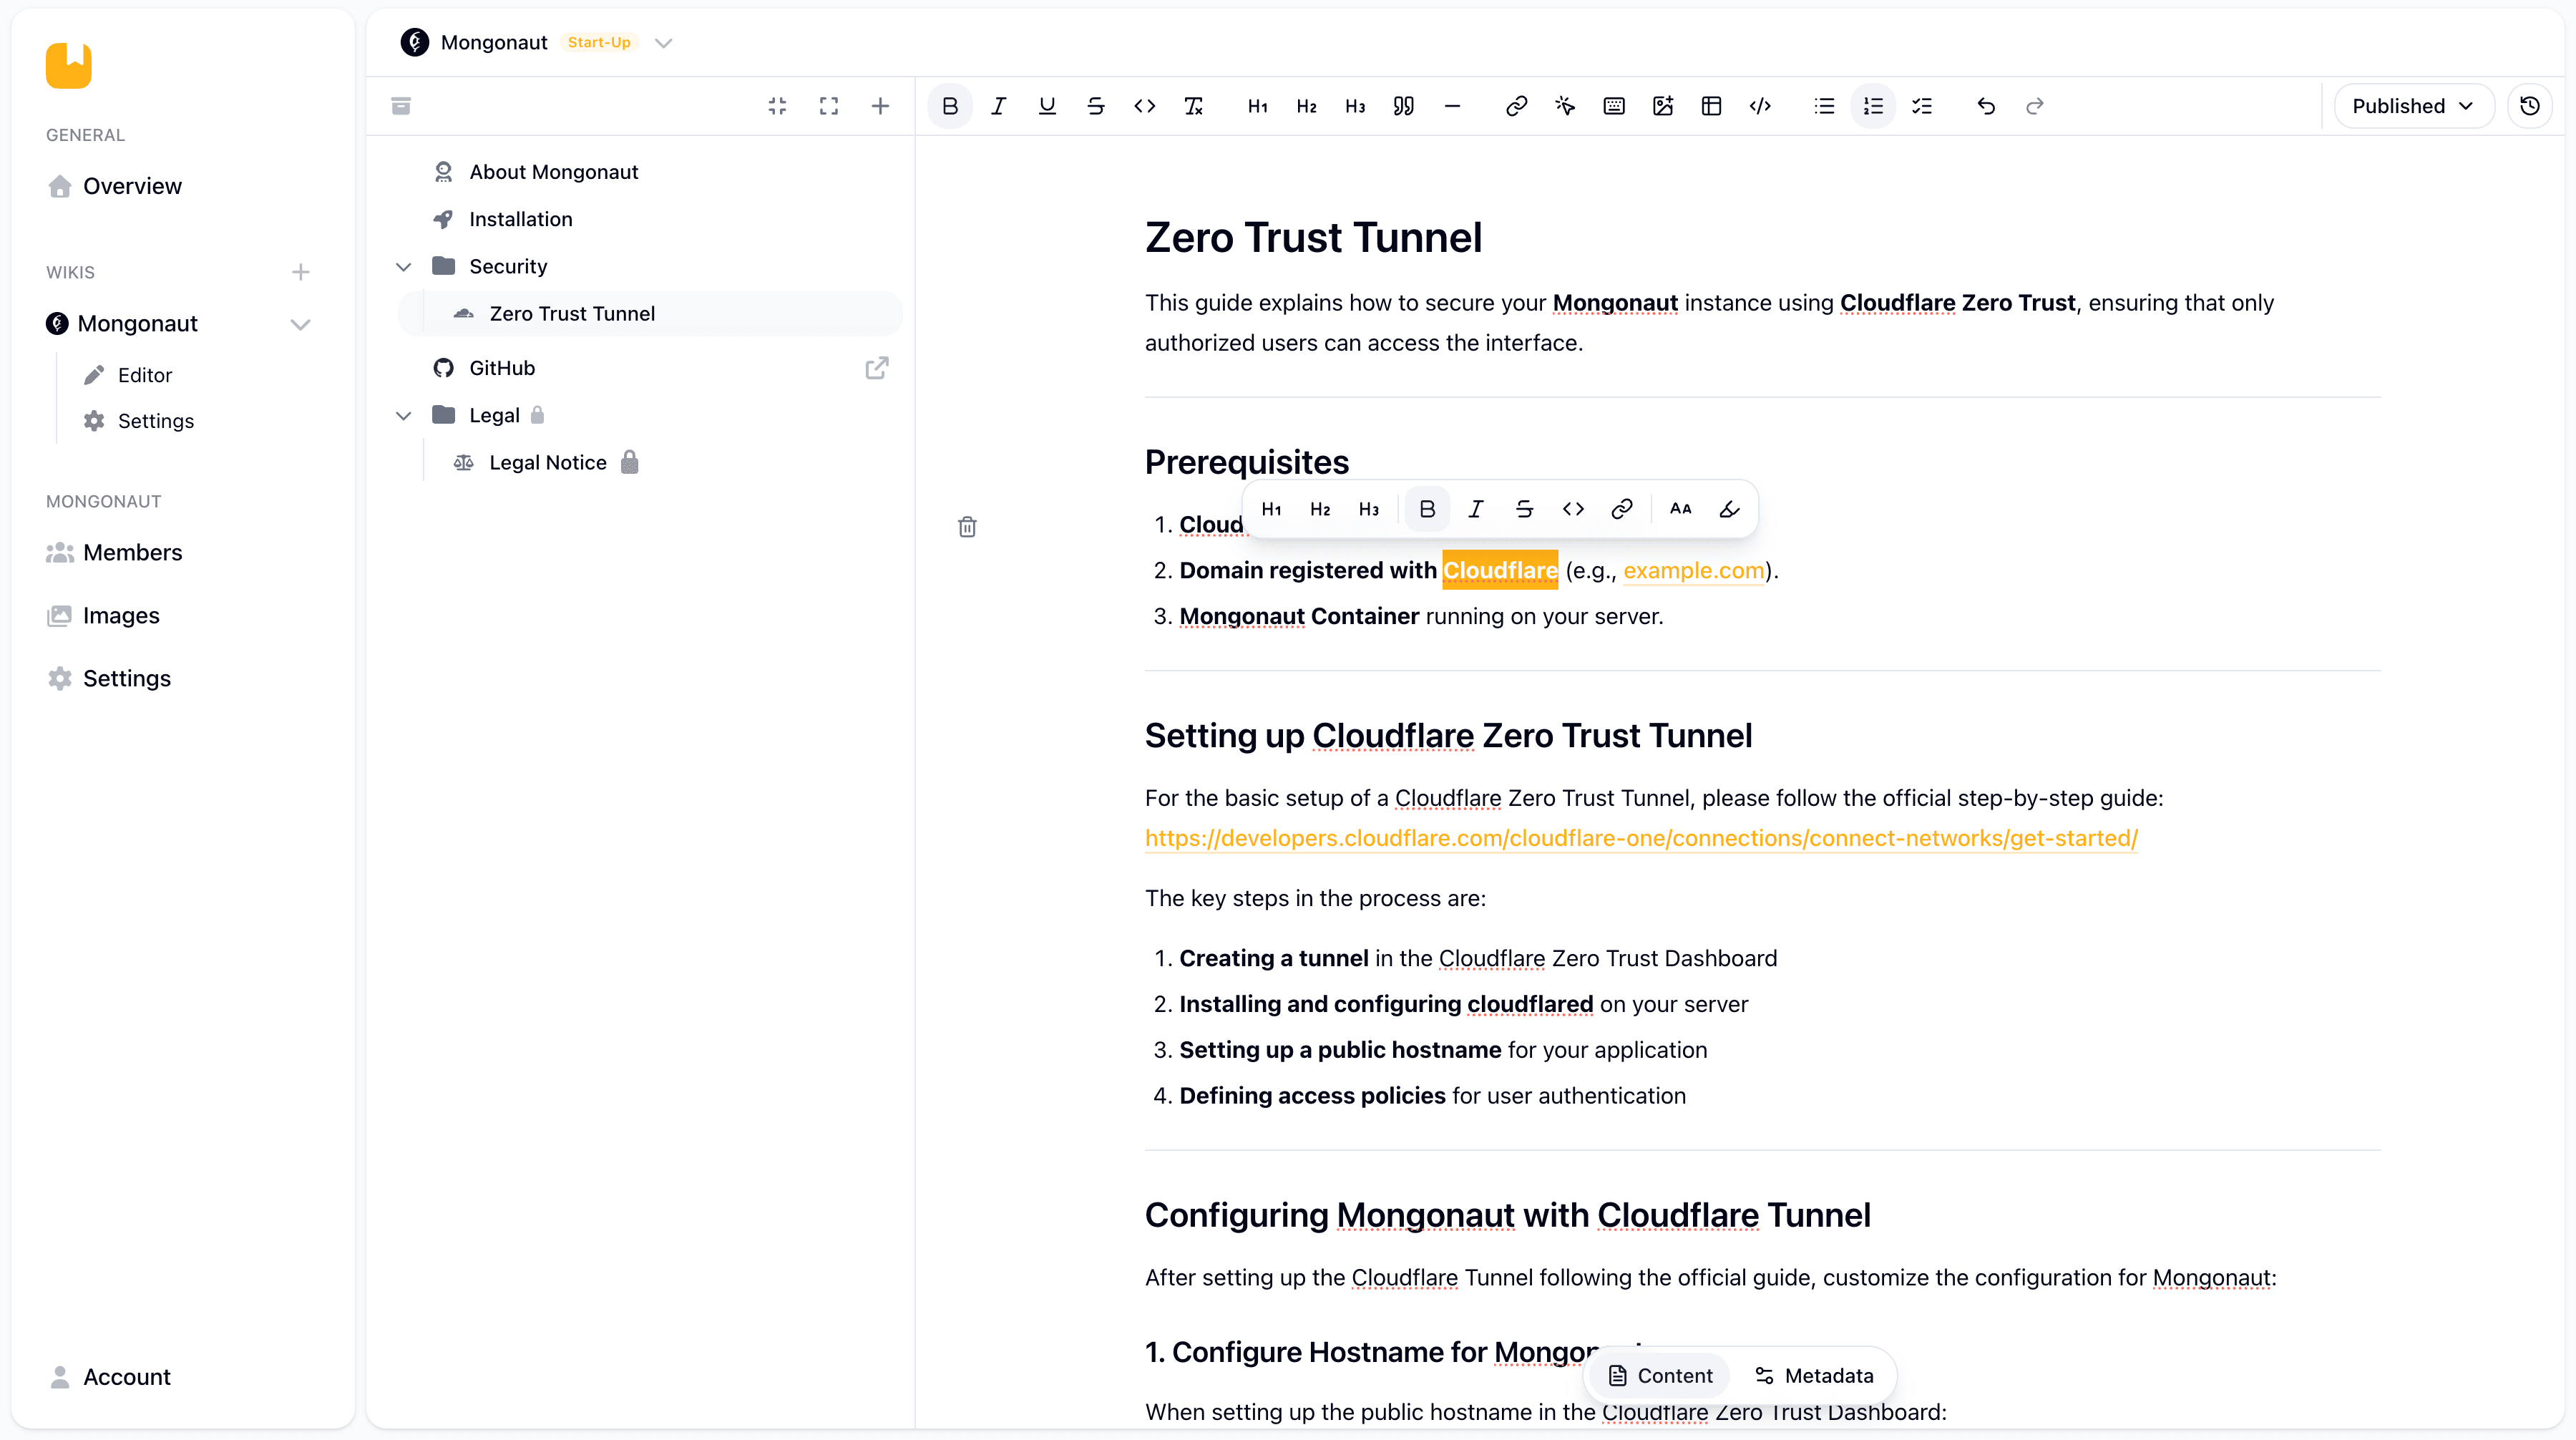
Task: Insert a code block
Action: tap(1761, 106)
